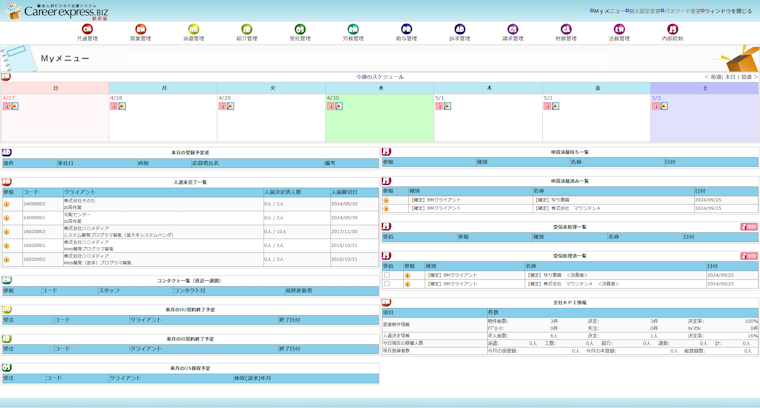Open the 派遣管理 menu icon
This screenshot has height=408, width=760.
click(193, 30)
